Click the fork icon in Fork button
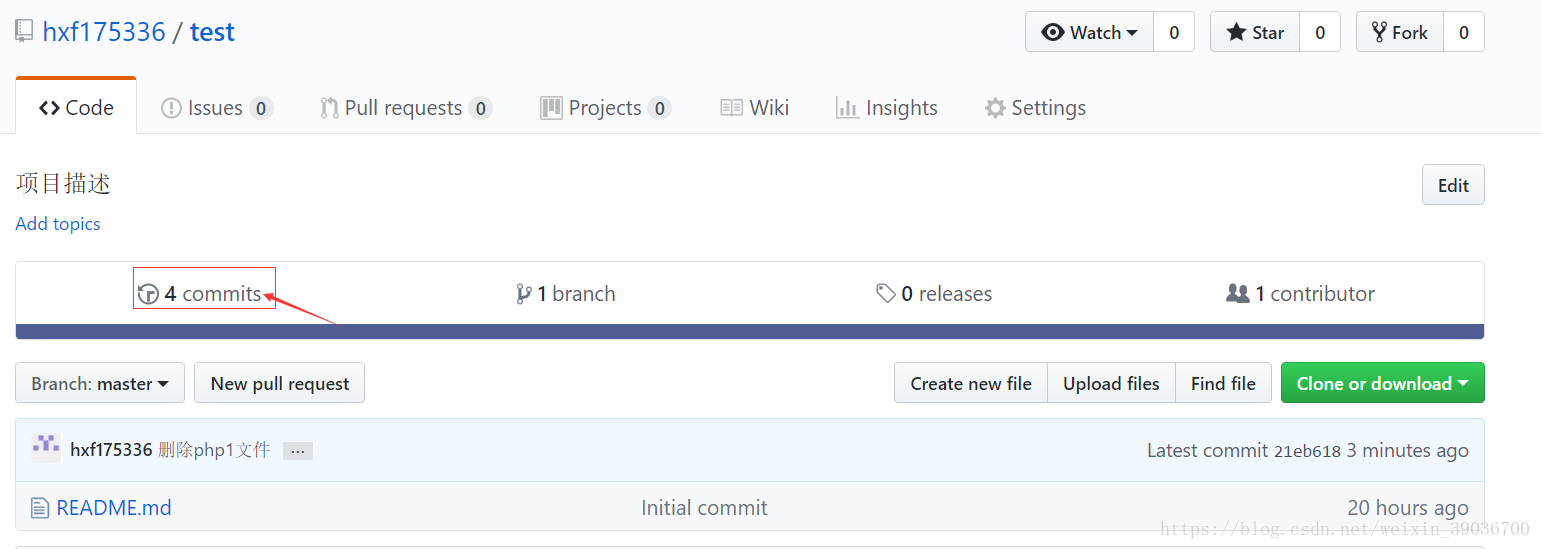 (x=1379, y=32)
